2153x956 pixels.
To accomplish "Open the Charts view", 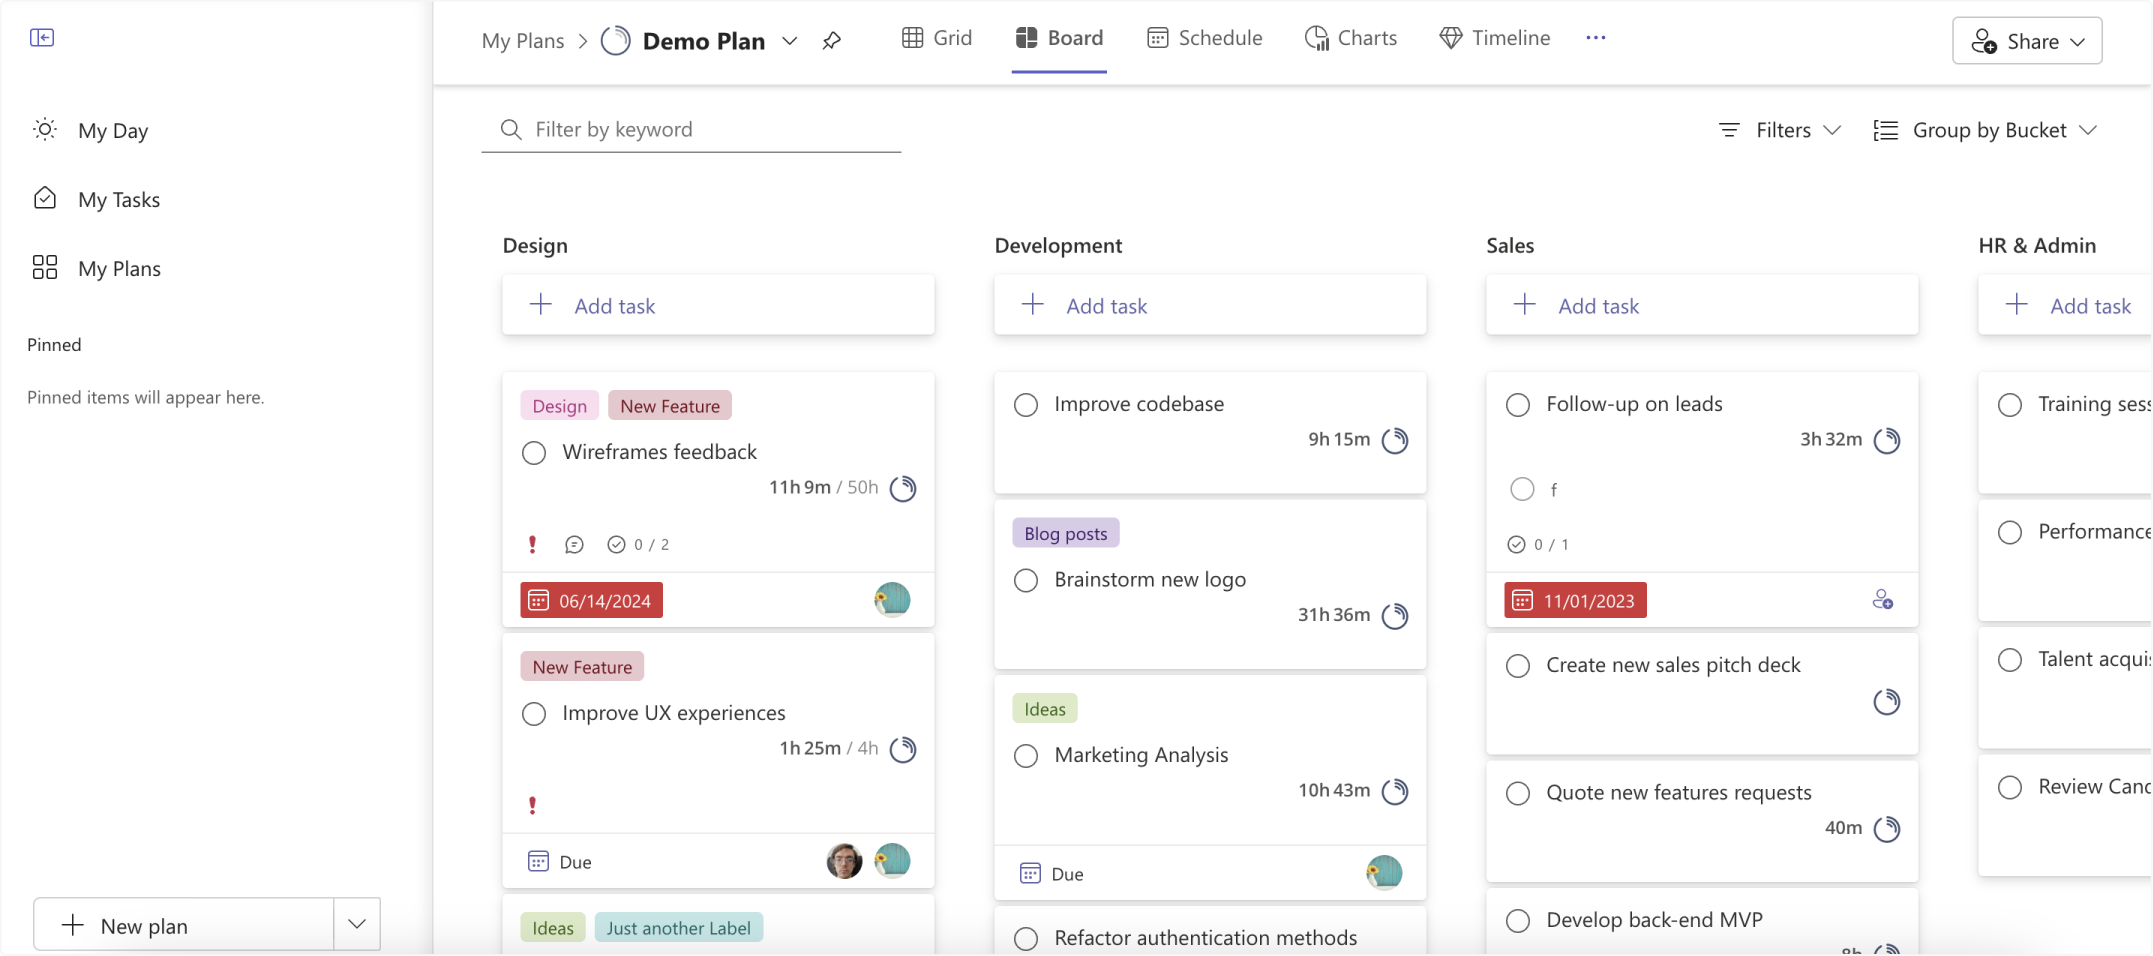I will [1350, 38].
